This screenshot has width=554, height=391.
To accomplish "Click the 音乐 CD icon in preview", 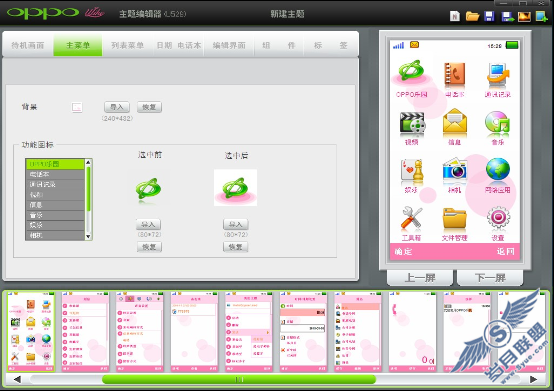I will 497,123.
